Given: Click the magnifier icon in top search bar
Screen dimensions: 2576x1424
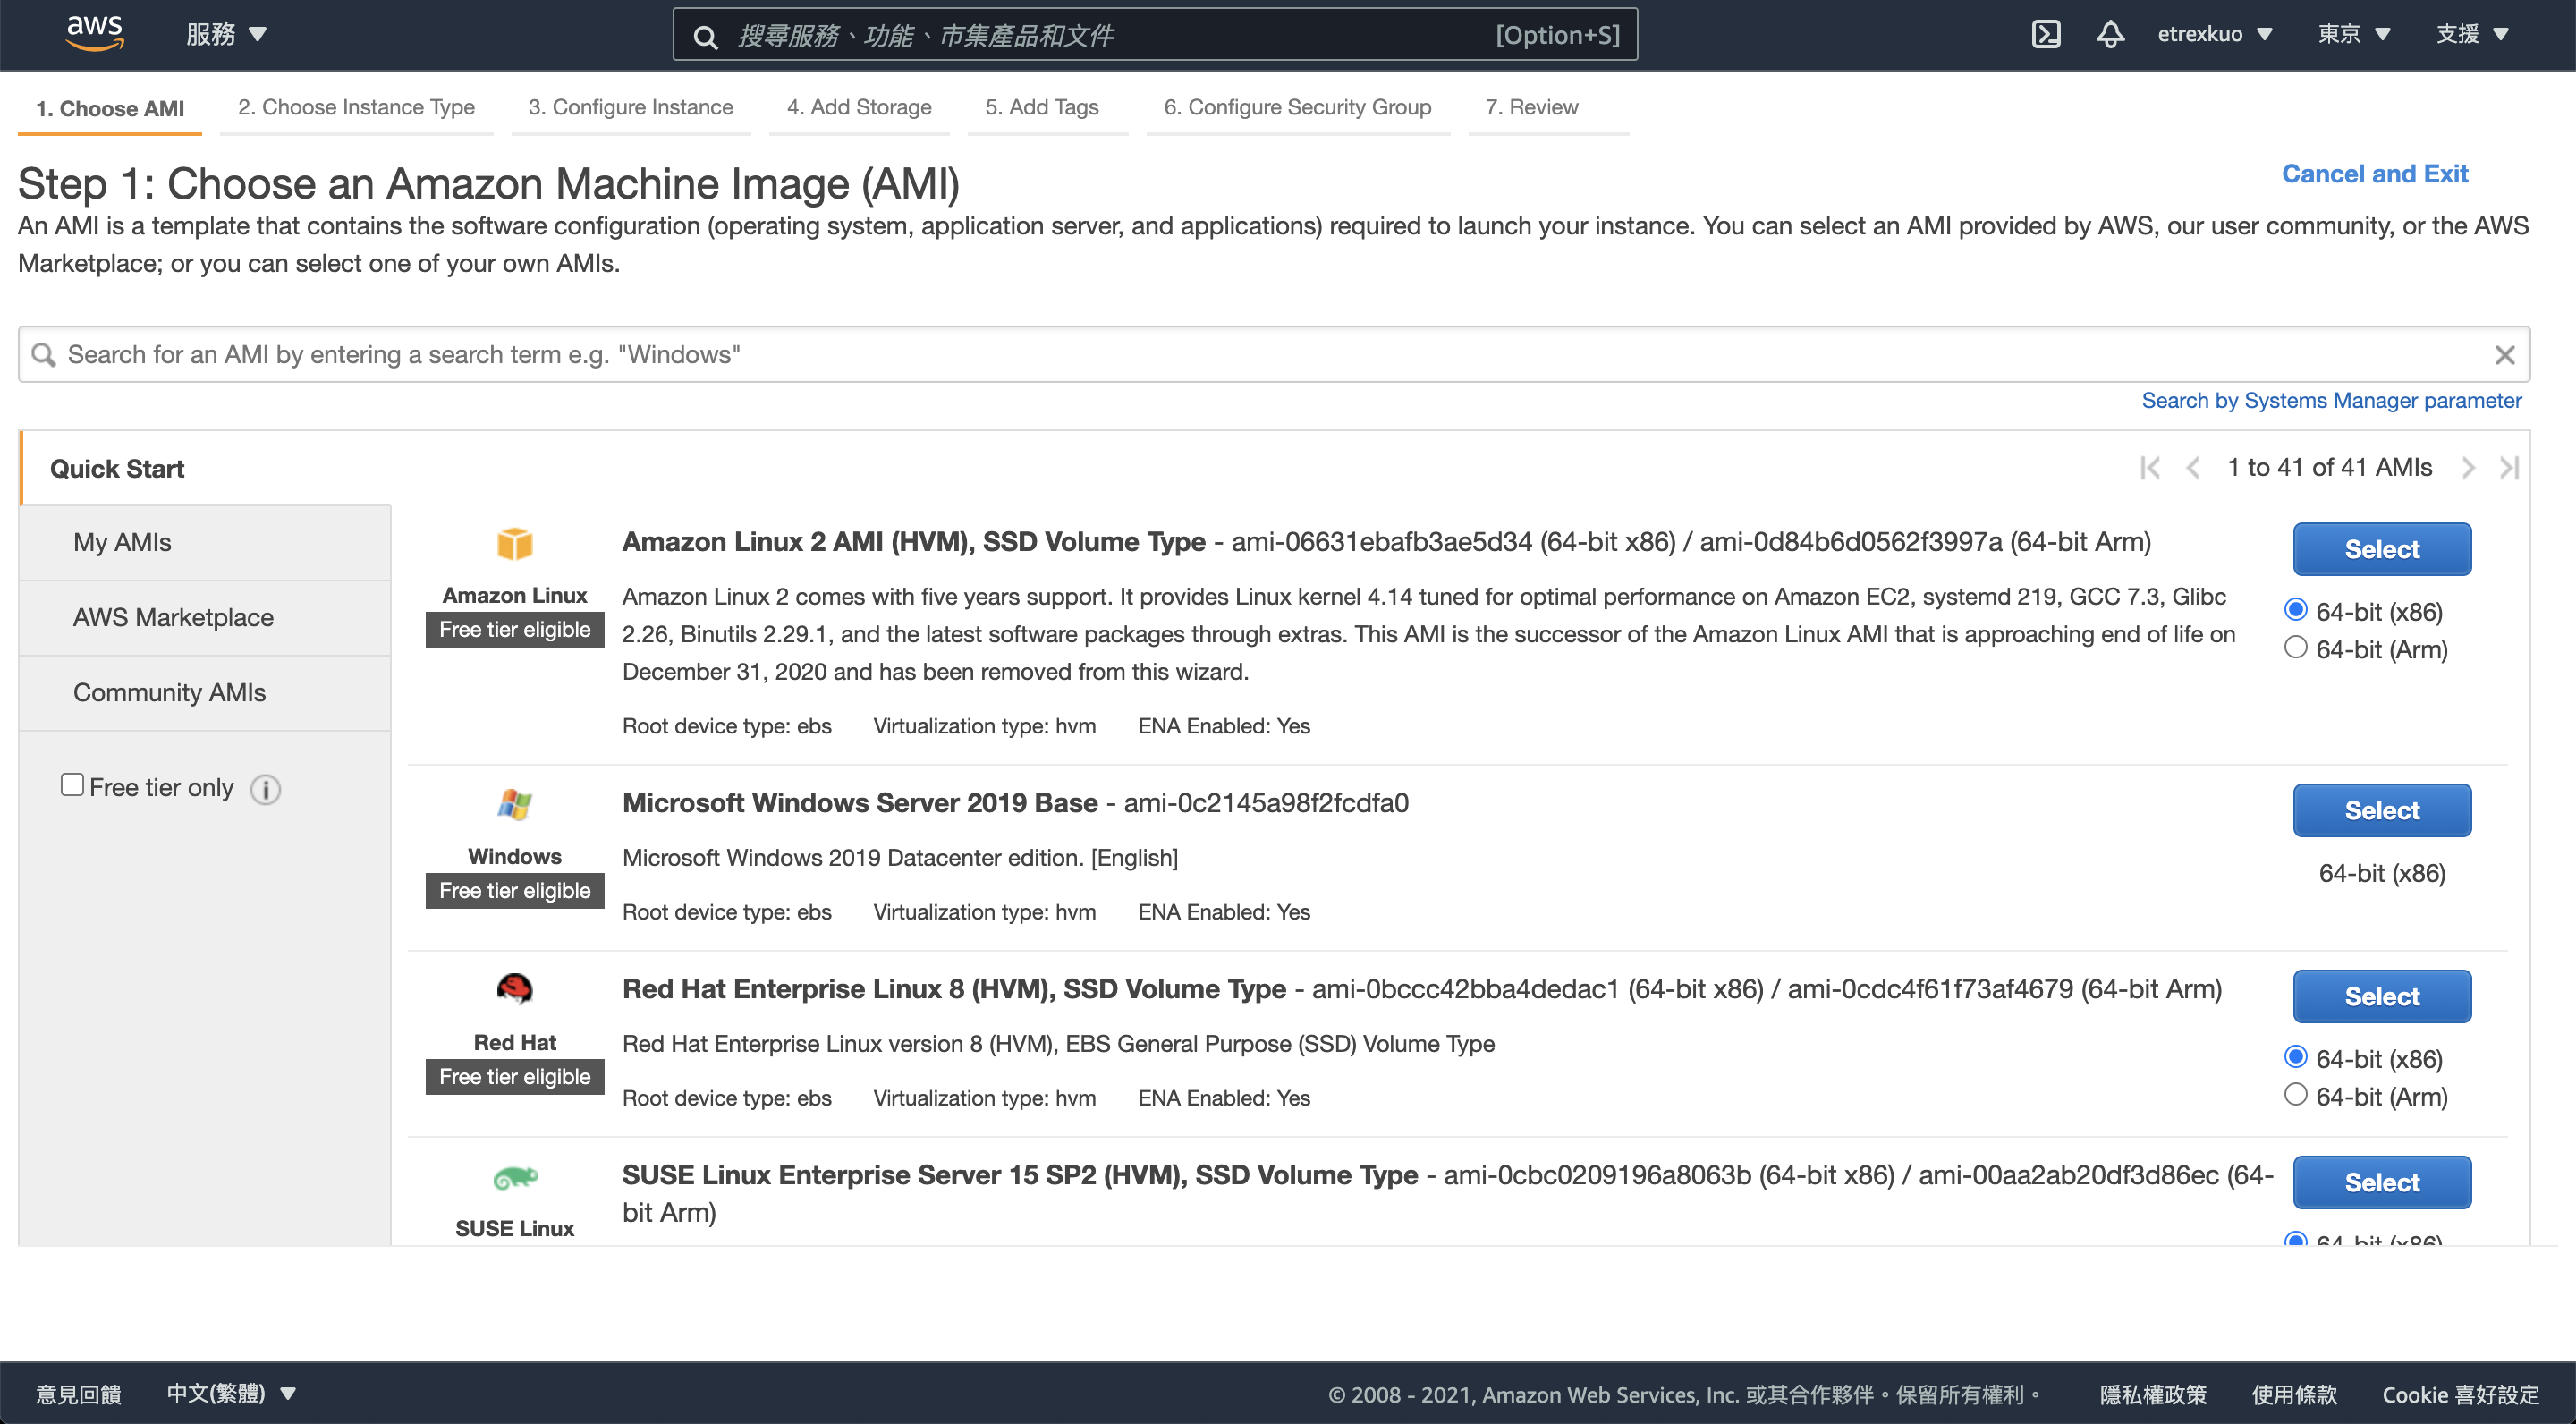Looking at the screenshot, I should (705, 37).
